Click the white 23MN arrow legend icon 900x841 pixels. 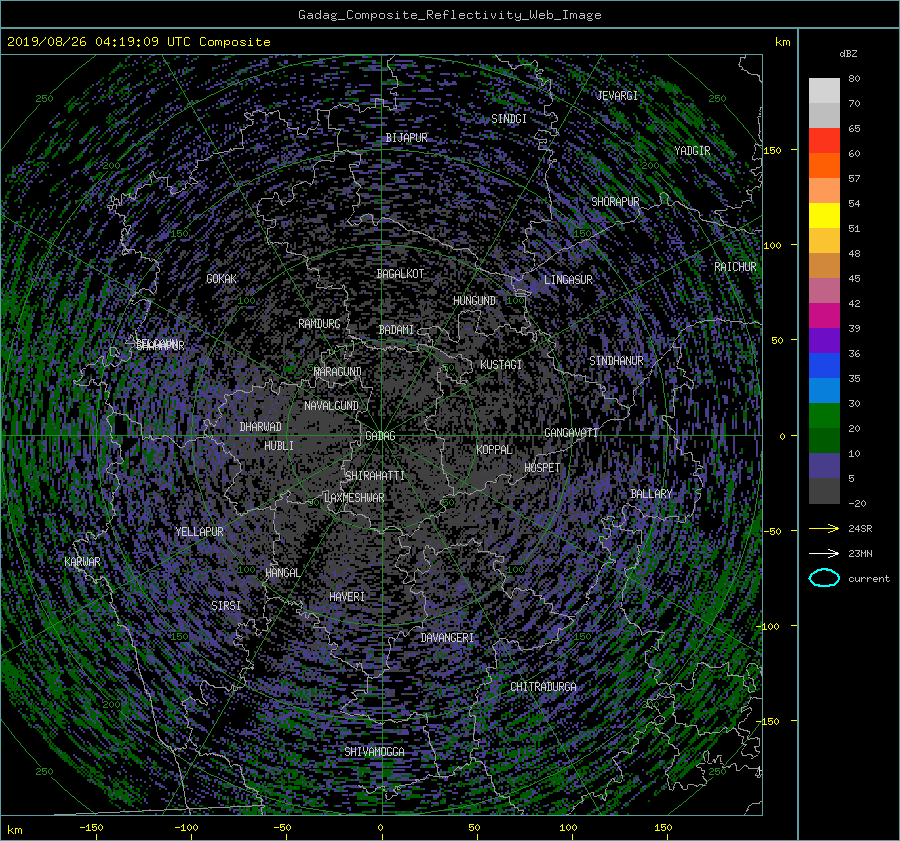pyautogui.click(x=824, y=553)
